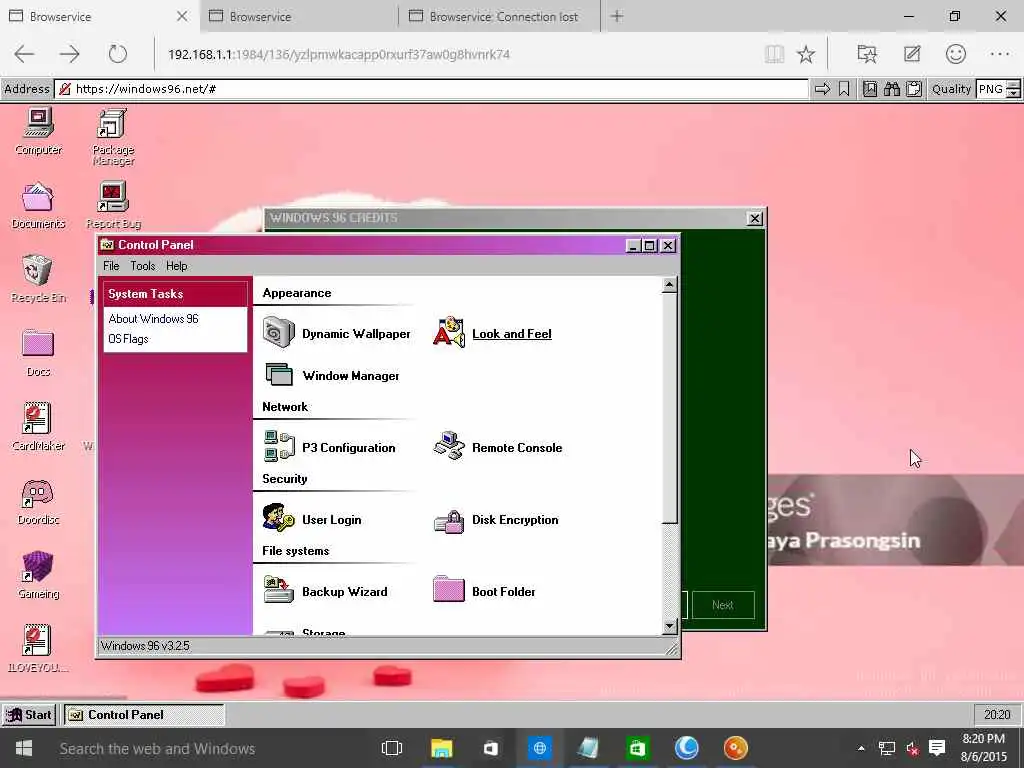Open the Action Center notification icon
The width and height of the screenshot is (1024, 768).
(937, 748)
